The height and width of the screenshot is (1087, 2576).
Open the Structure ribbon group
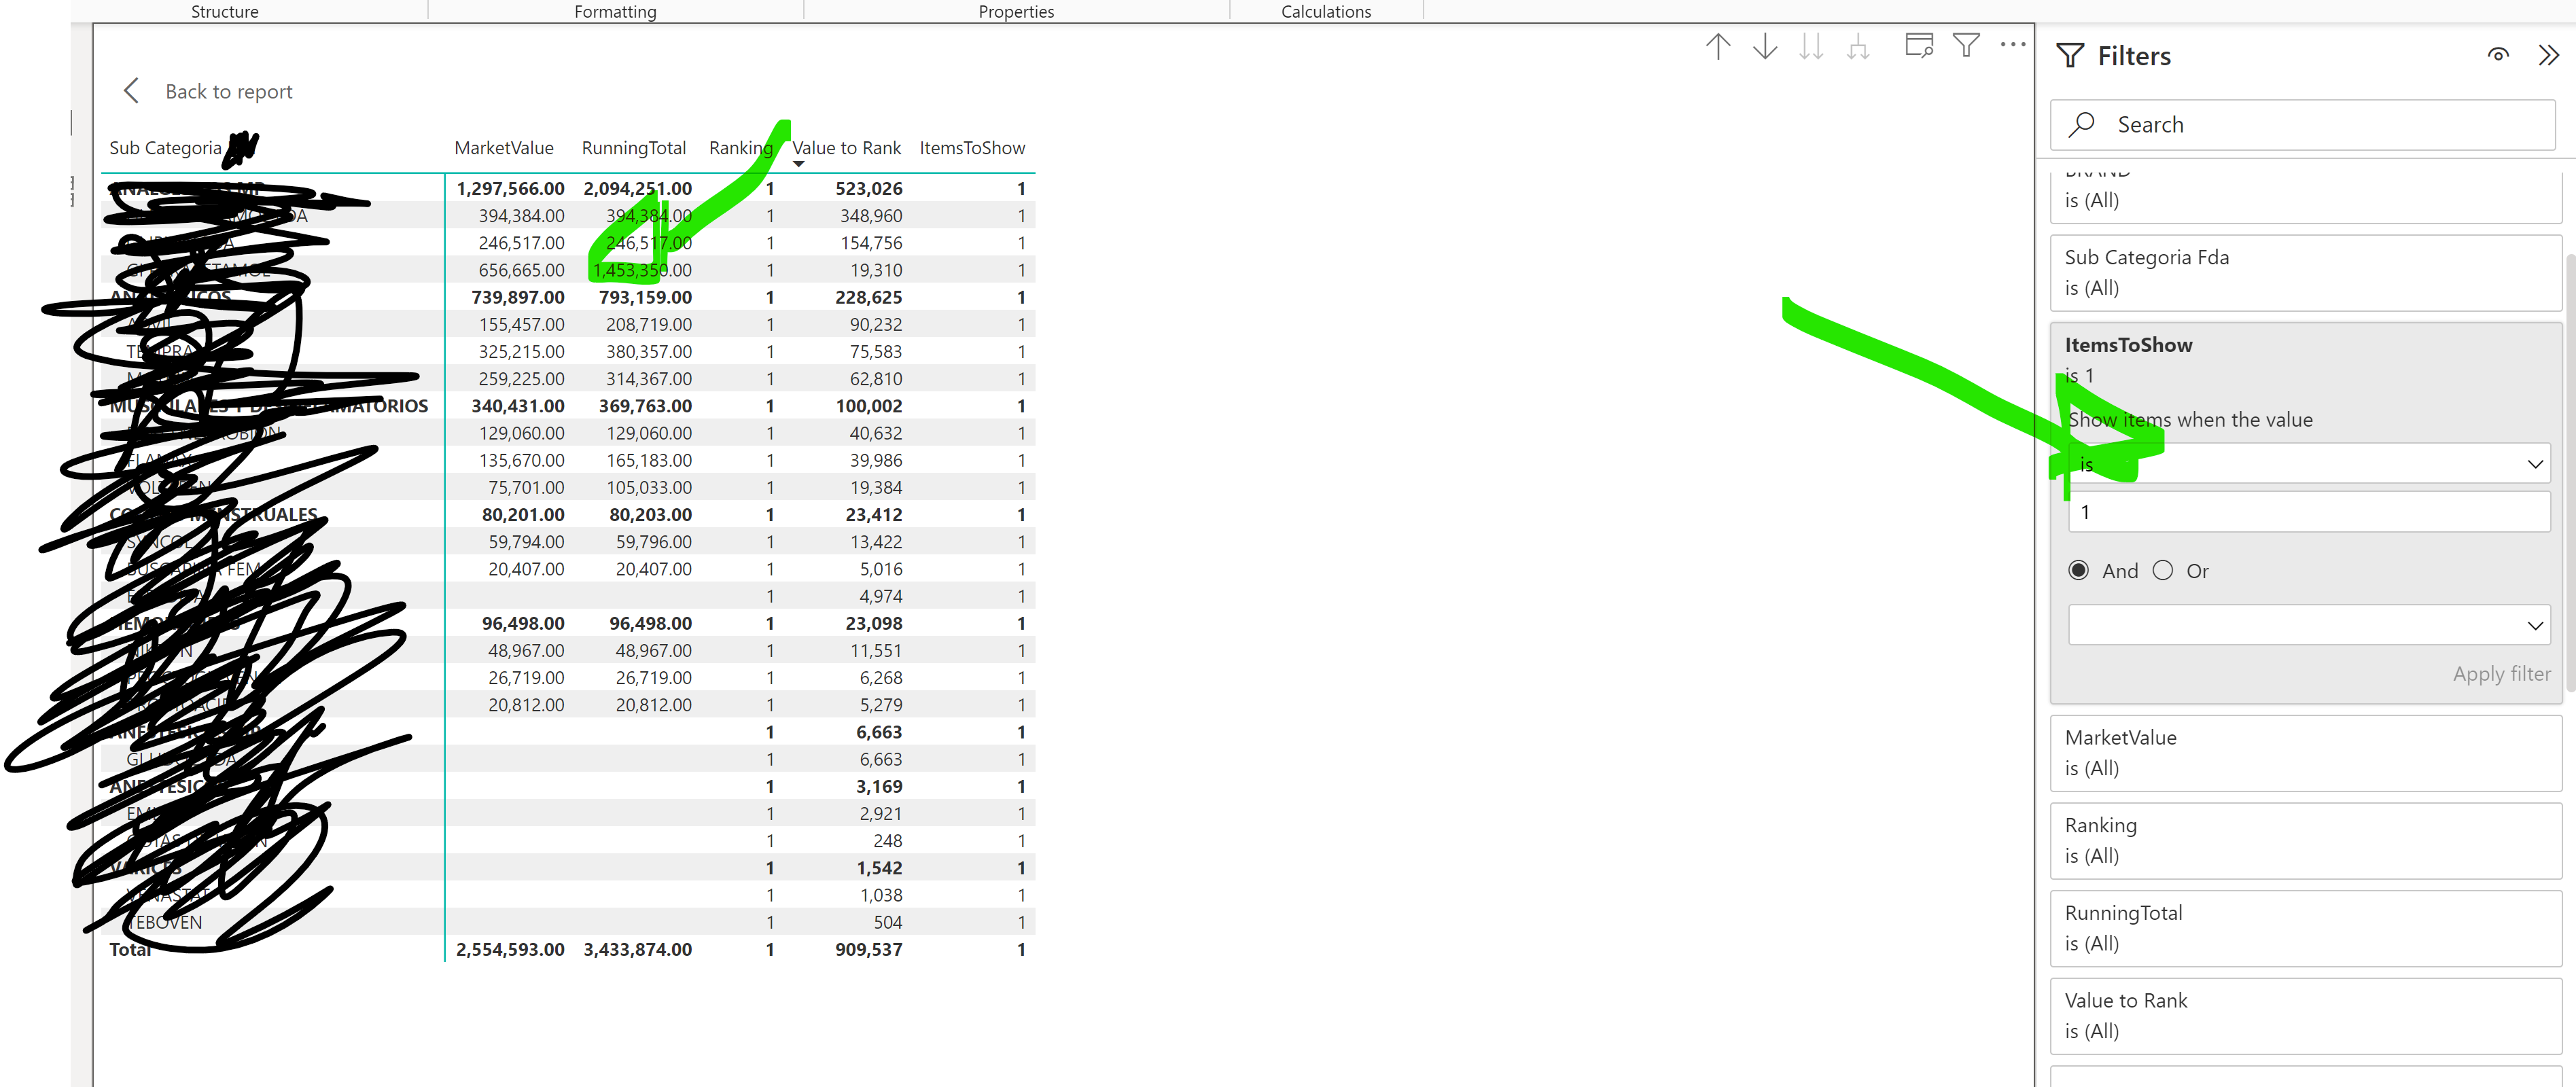[224, 11]
